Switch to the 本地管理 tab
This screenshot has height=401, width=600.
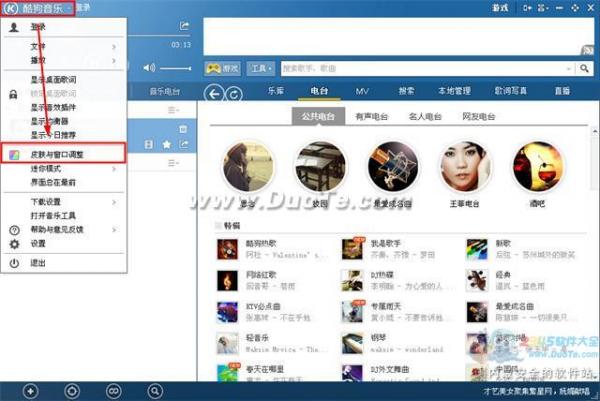click(x=454, y=91)
